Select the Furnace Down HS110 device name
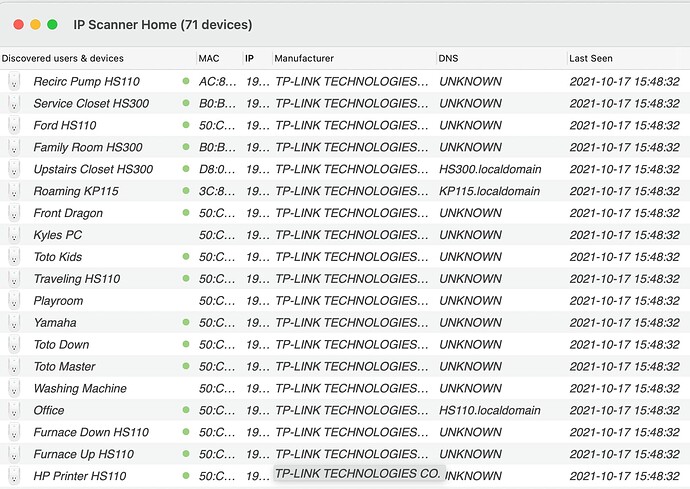This screenshot has width=690, height=489. 91,432
